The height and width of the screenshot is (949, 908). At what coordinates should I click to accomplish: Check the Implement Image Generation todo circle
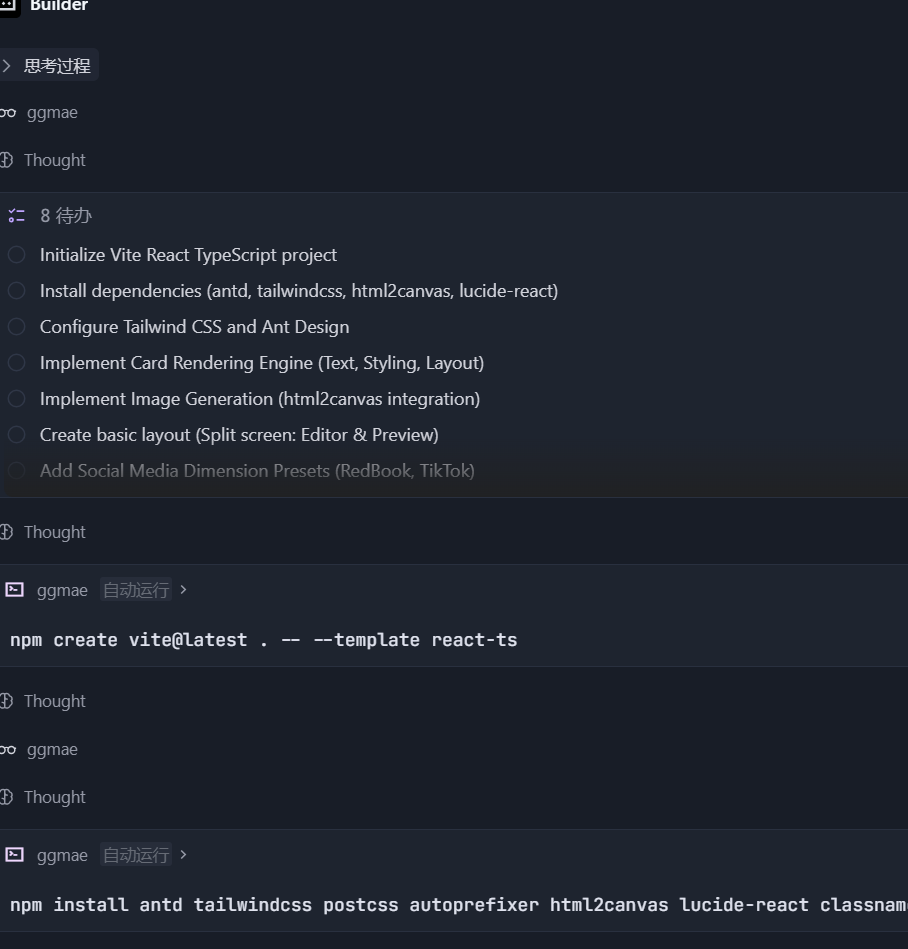tap(16, 399)
